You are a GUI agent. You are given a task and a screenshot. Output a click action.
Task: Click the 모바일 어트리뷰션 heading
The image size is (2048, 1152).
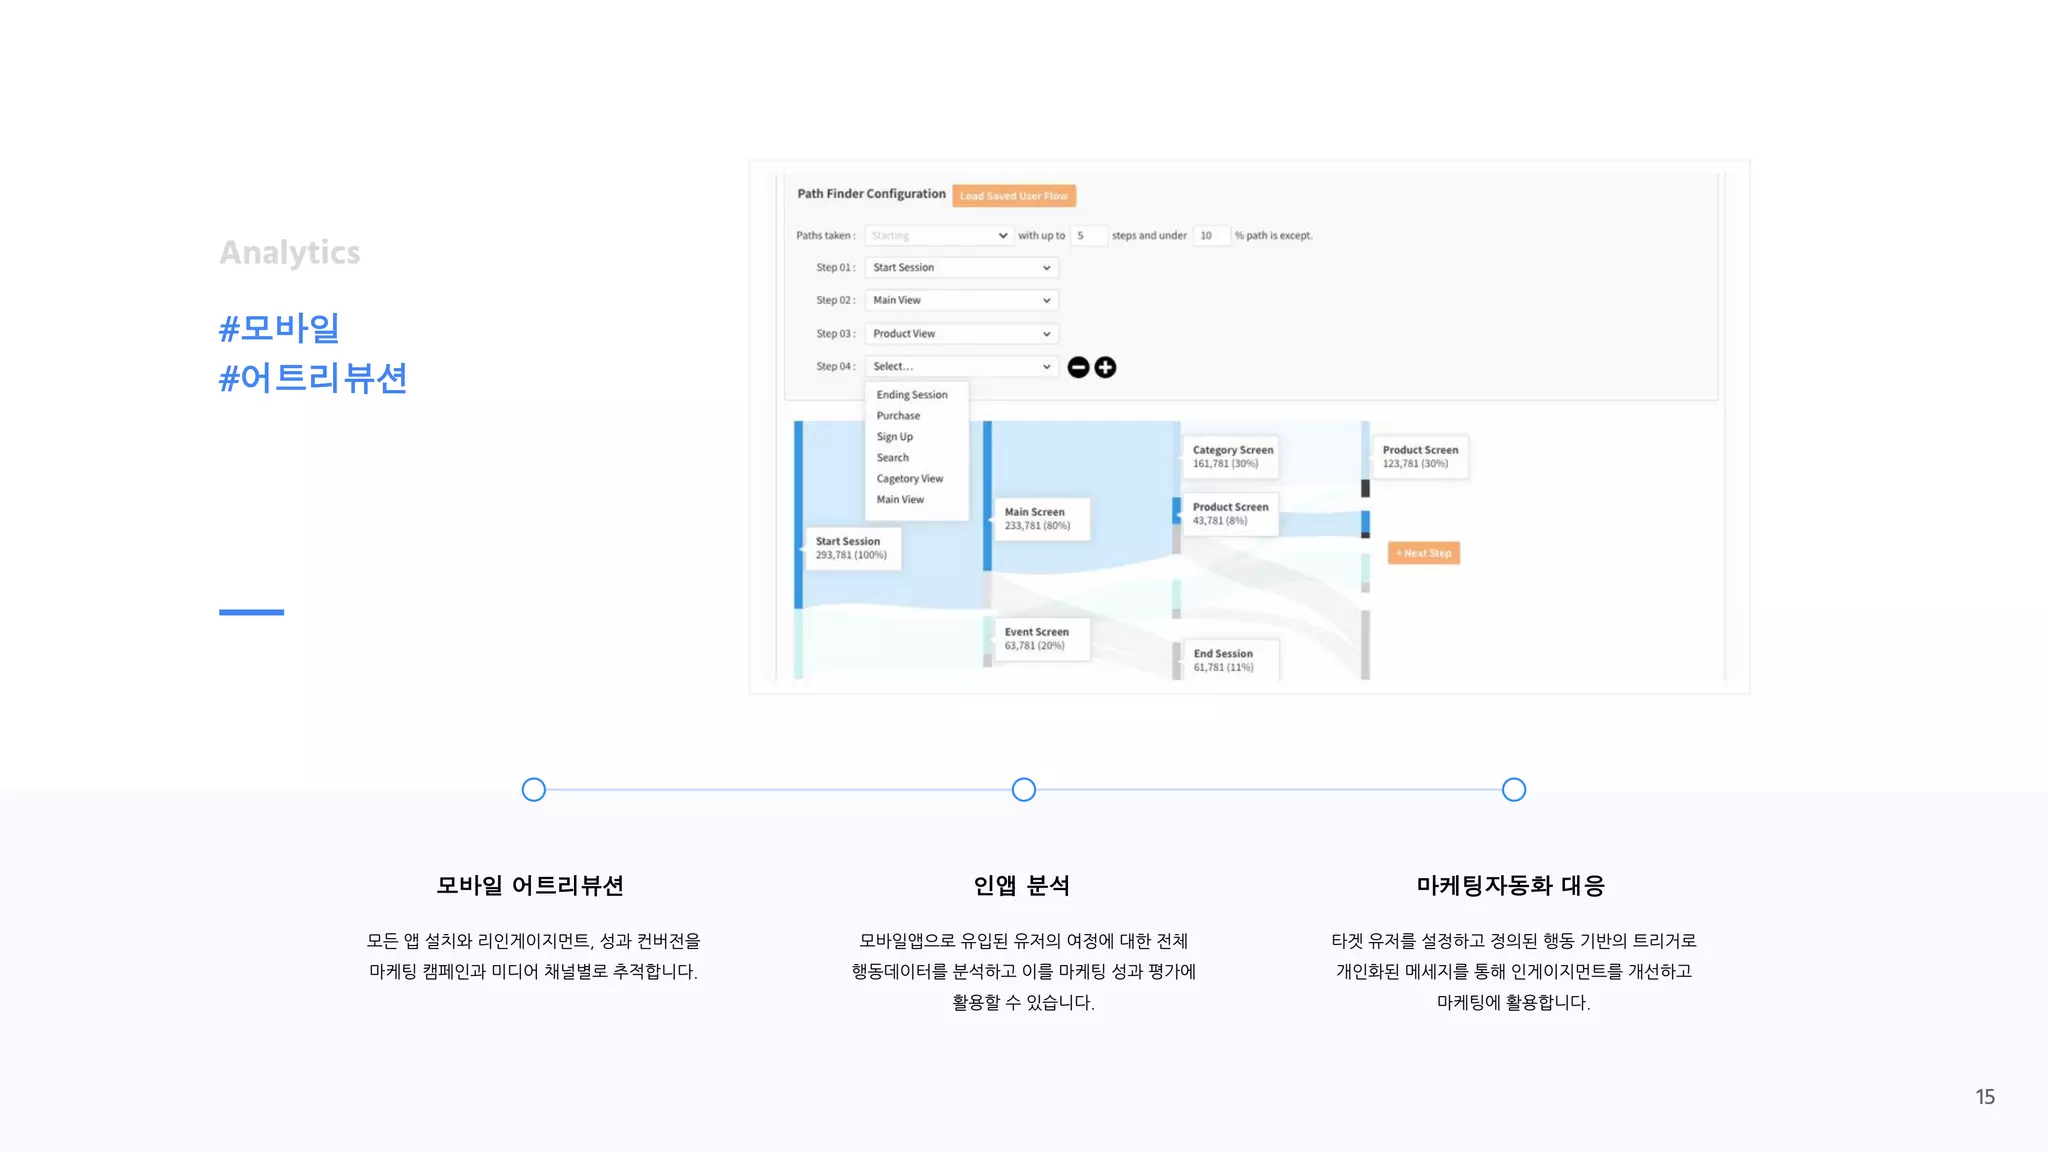[530, 886]
